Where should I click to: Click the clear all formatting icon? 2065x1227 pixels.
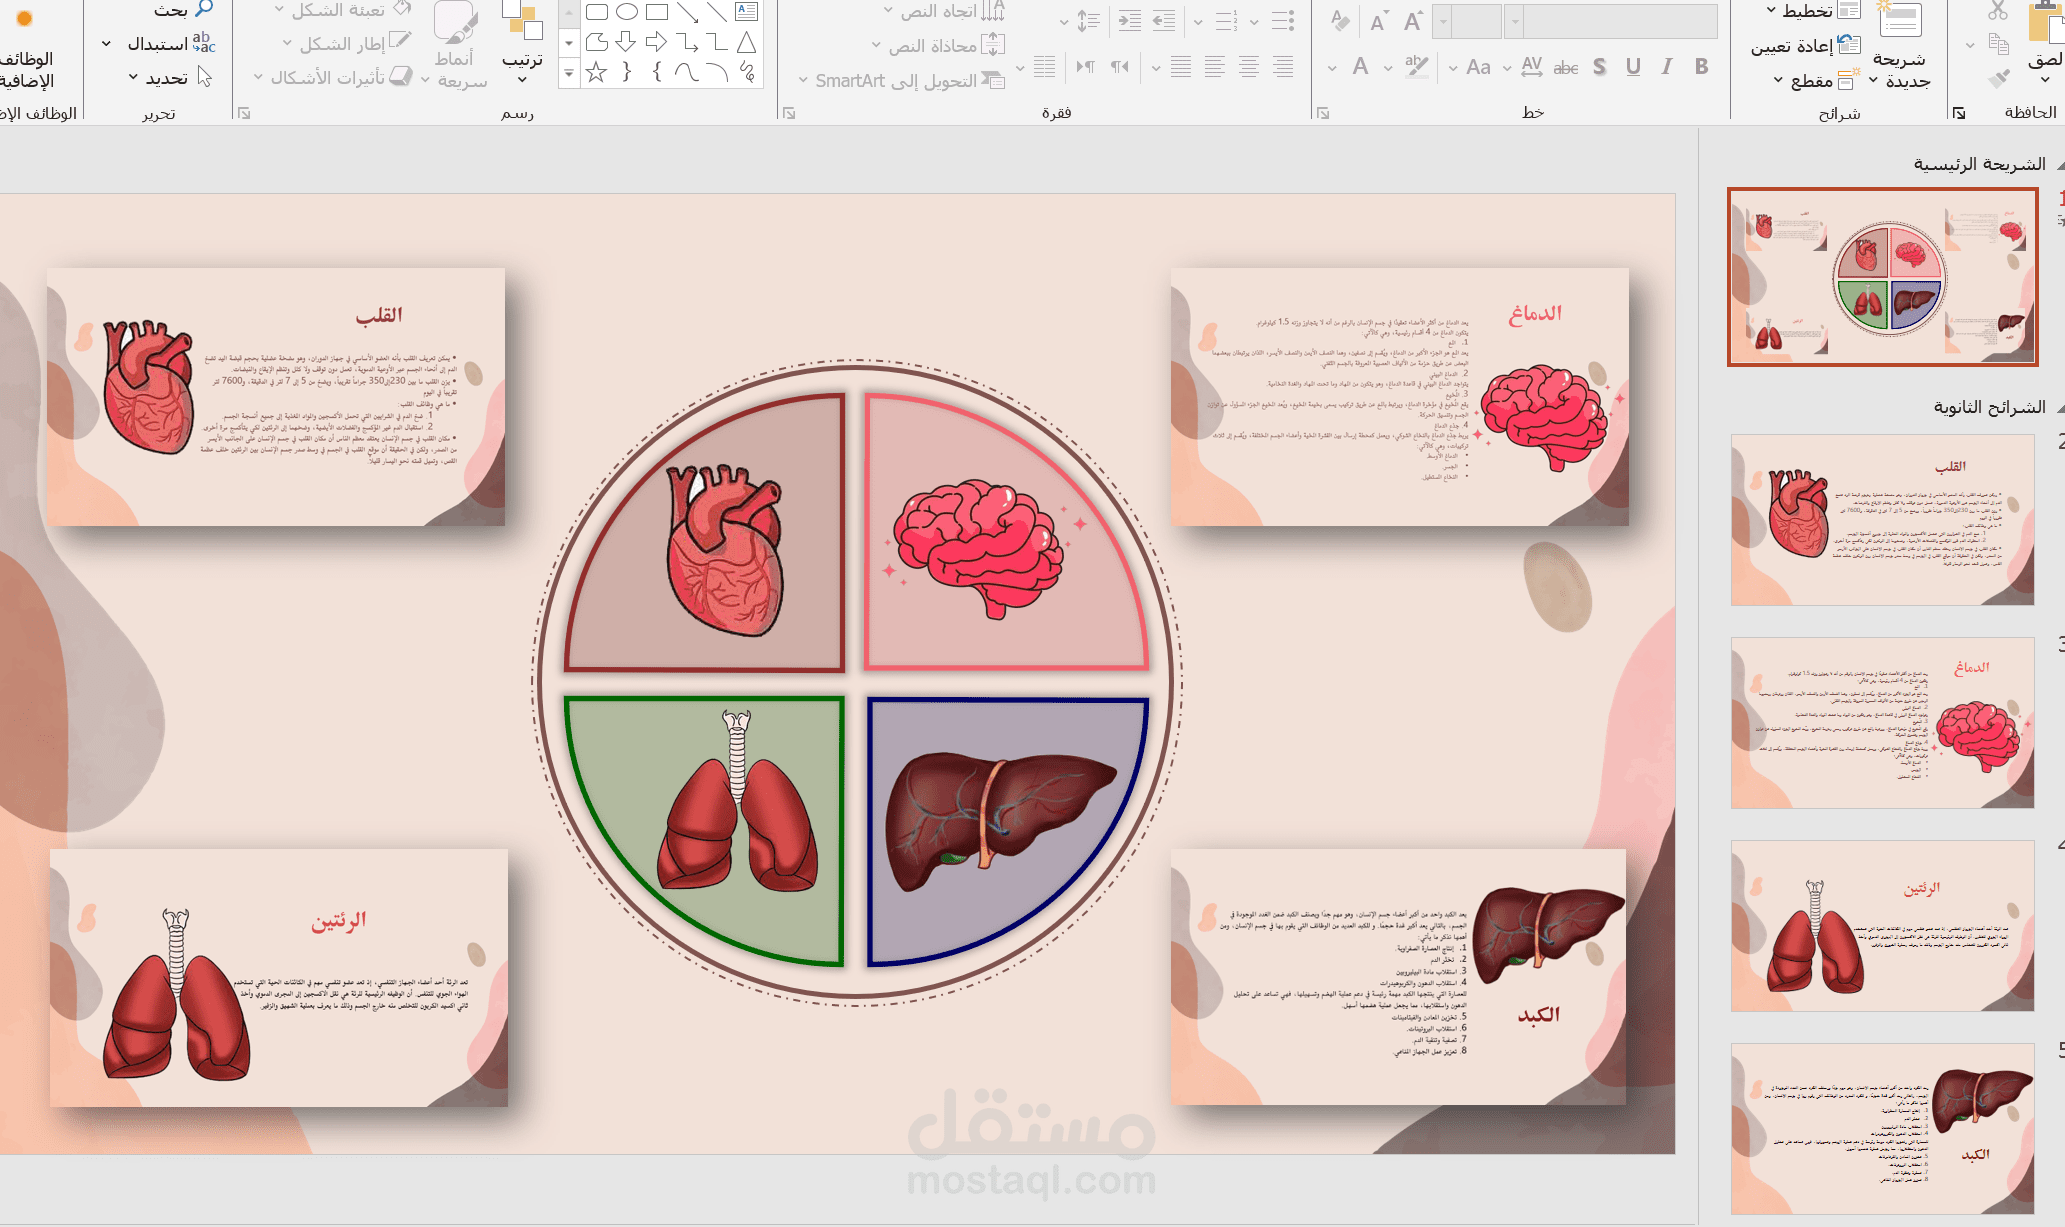[x=1341, y=21]
